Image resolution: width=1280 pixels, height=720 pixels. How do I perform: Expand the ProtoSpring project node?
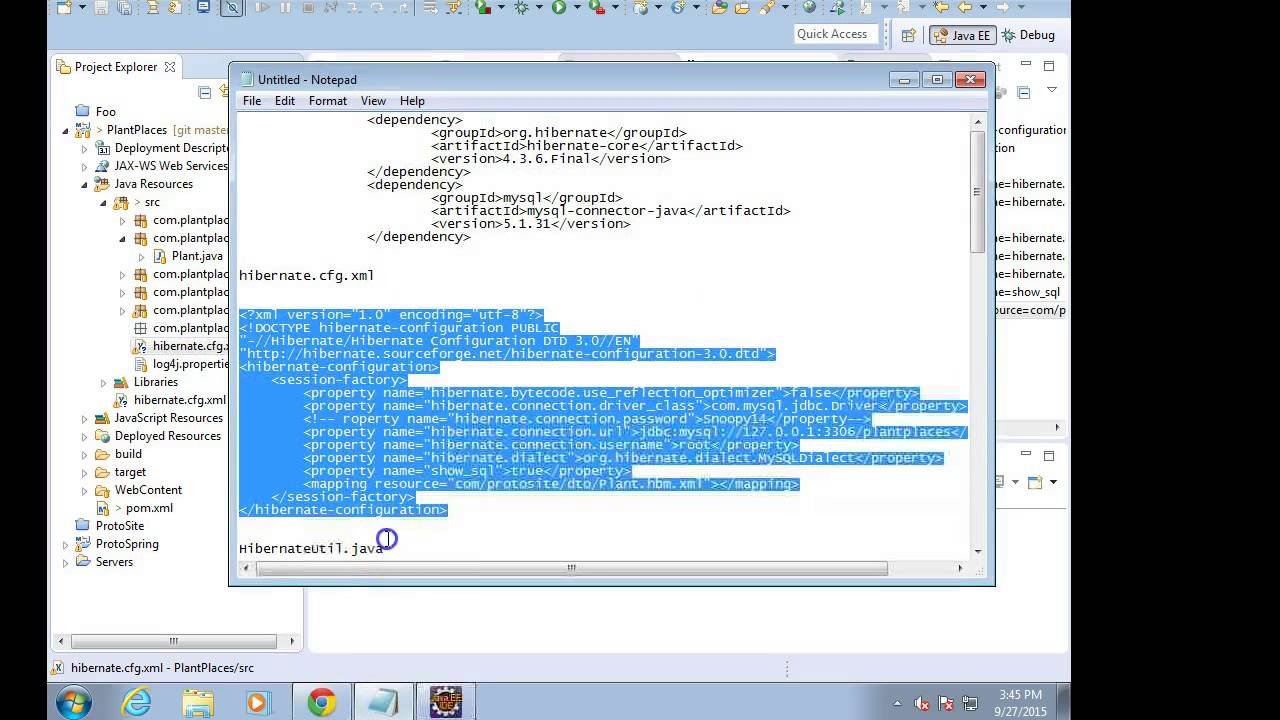(x=66, y=544)
